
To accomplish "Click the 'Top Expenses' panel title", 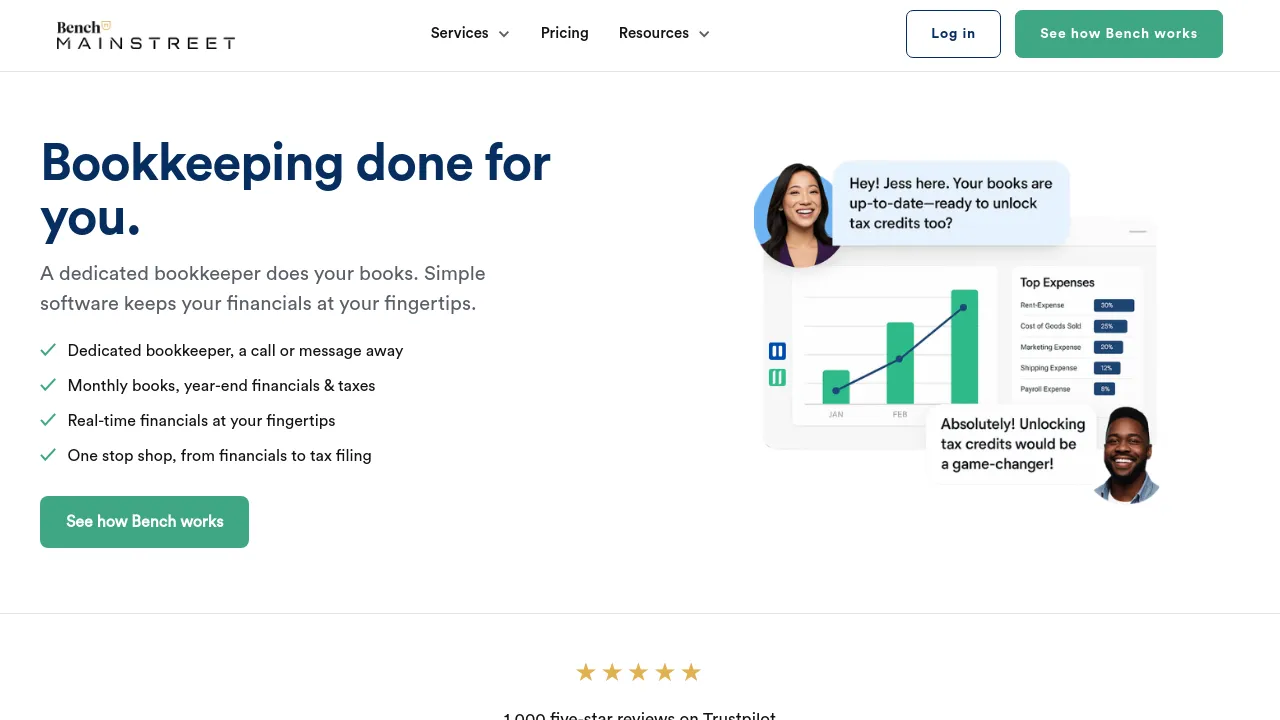I will 1057,283.
